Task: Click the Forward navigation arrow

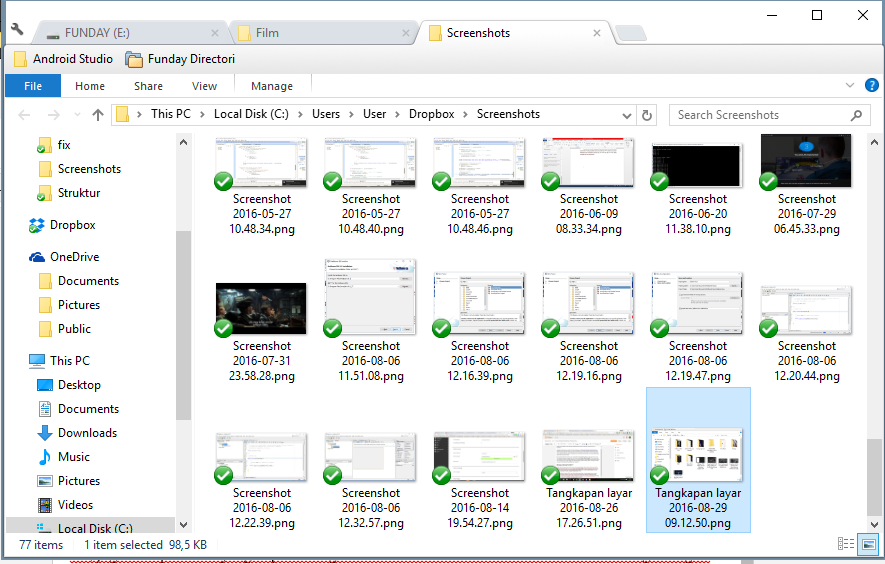Action: tap(54, 115)
